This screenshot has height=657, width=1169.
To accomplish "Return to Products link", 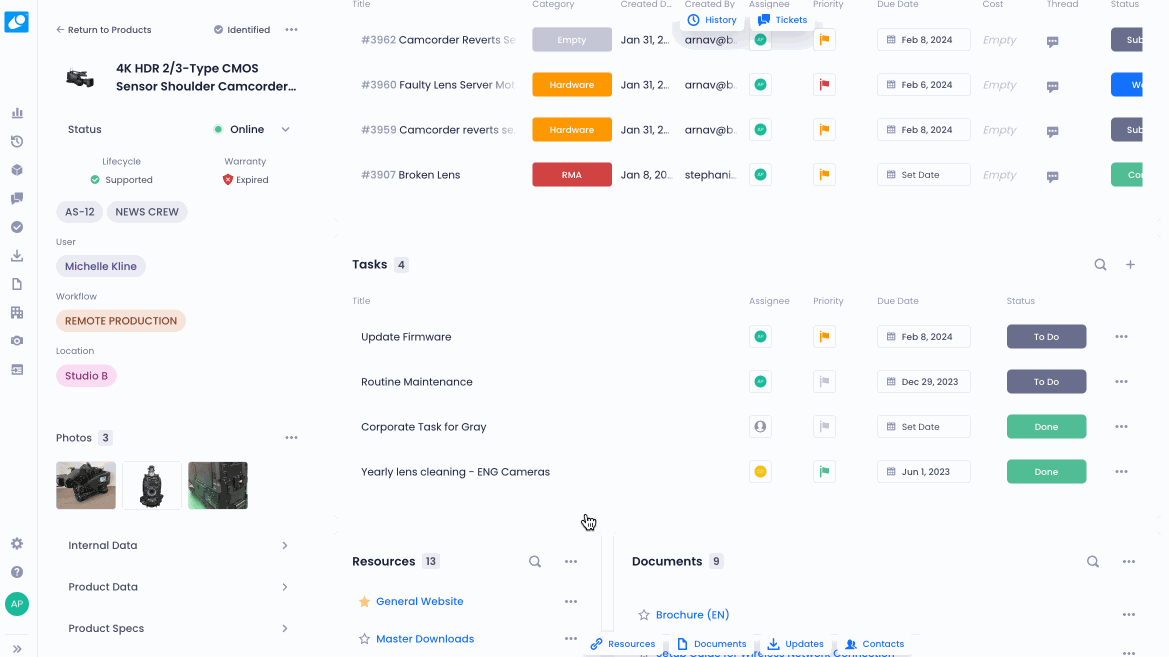I will (x=104, y=30).
